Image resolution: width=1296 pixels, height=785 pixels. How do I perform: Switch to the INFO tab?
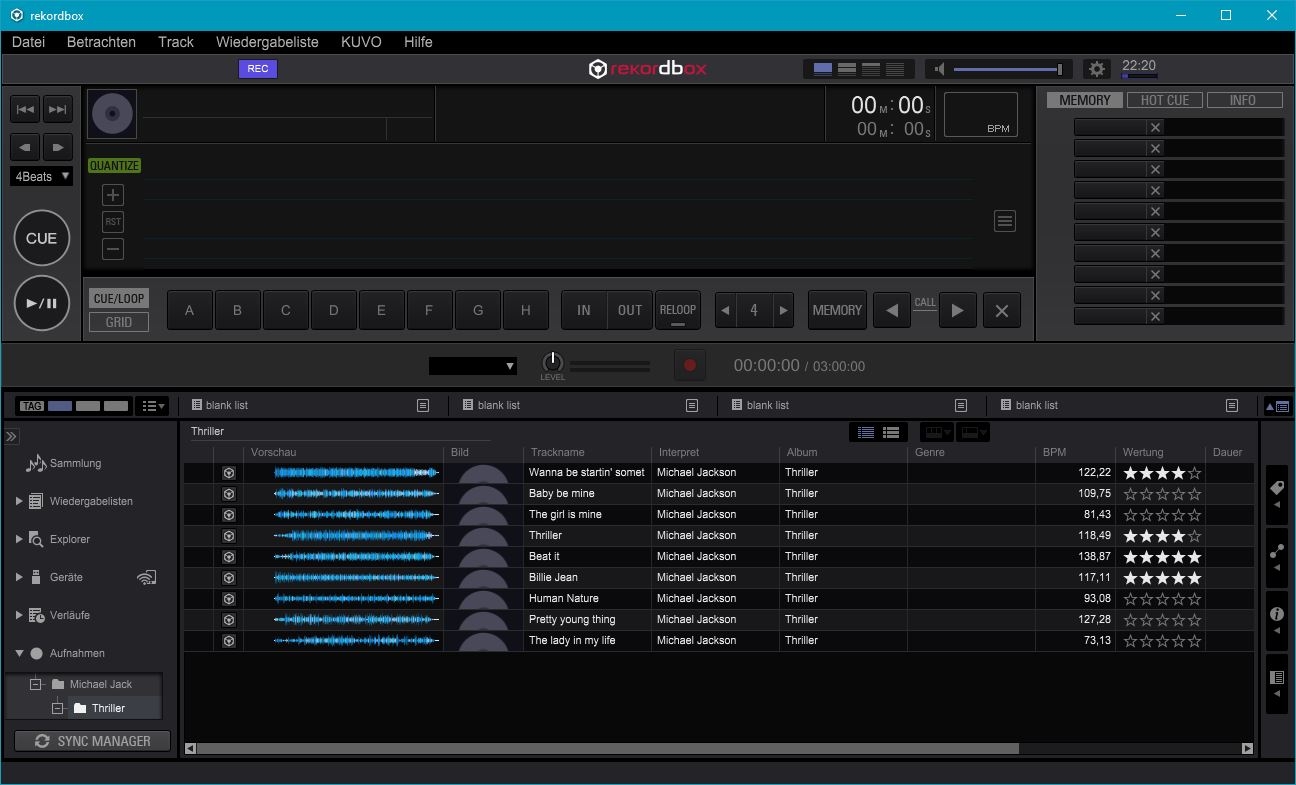1244,100
